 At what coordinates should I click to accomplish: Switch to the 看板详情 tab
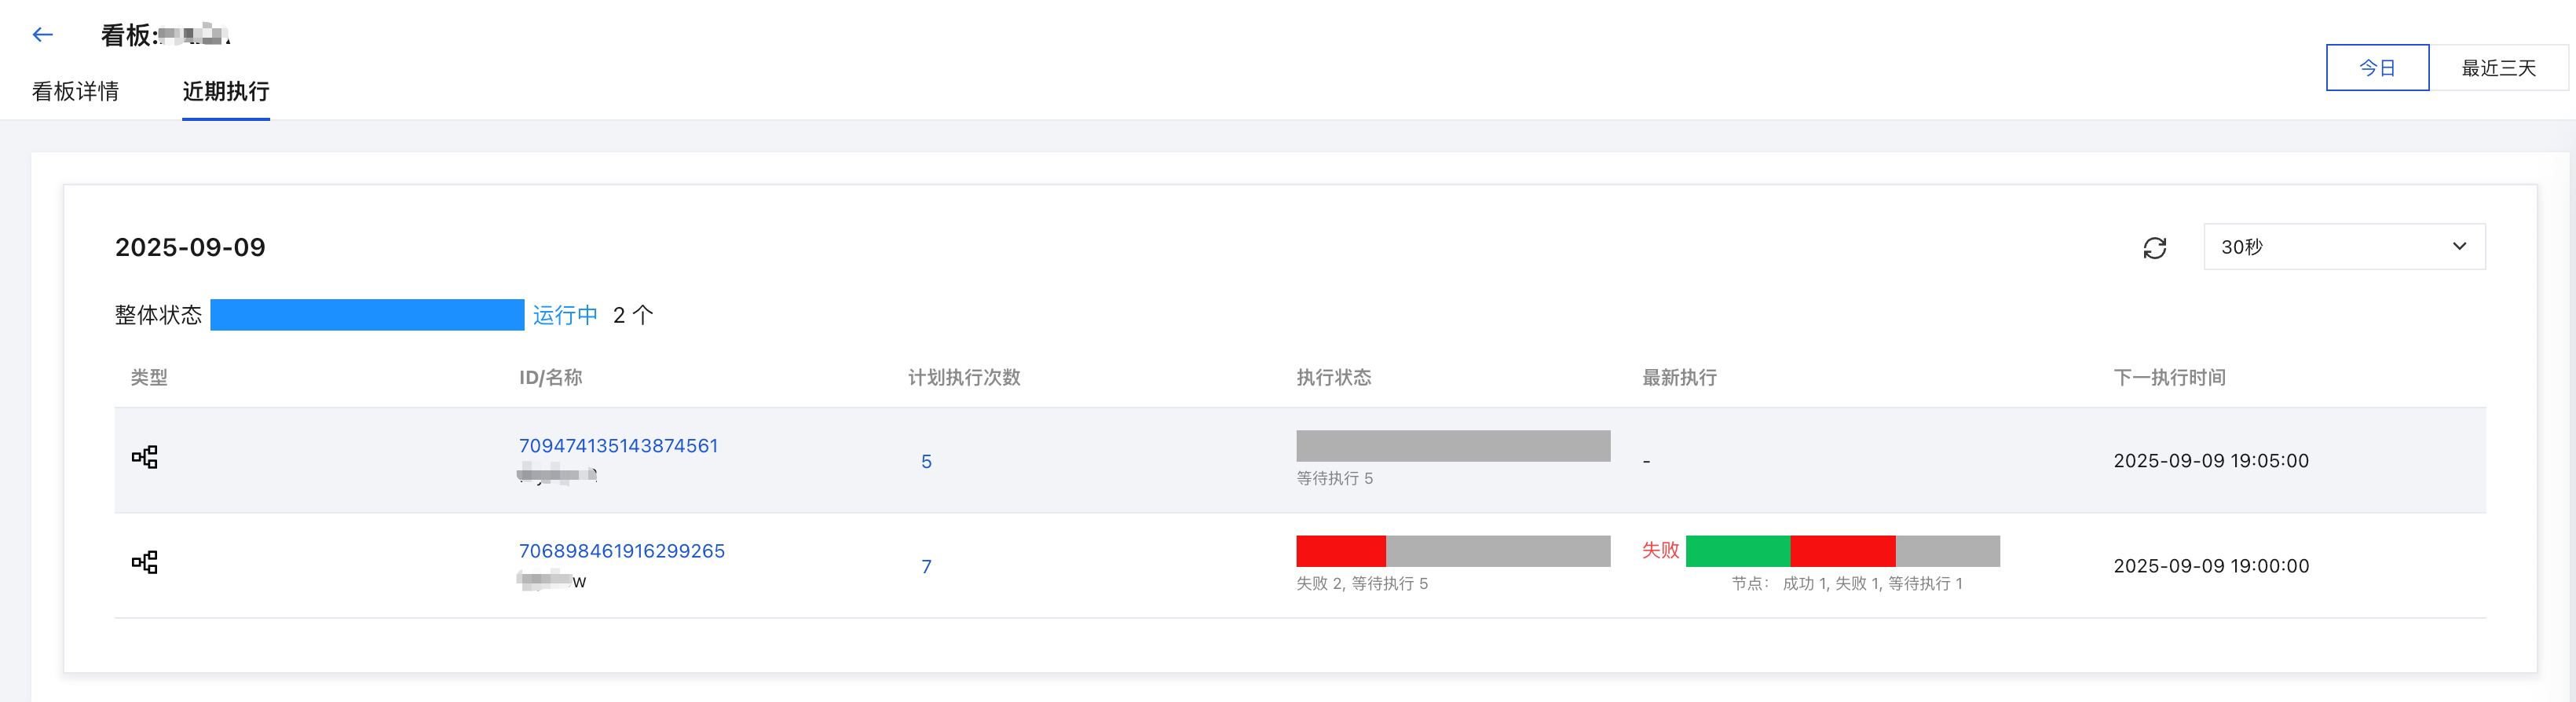pyautogui.click(x=75, y=91)
